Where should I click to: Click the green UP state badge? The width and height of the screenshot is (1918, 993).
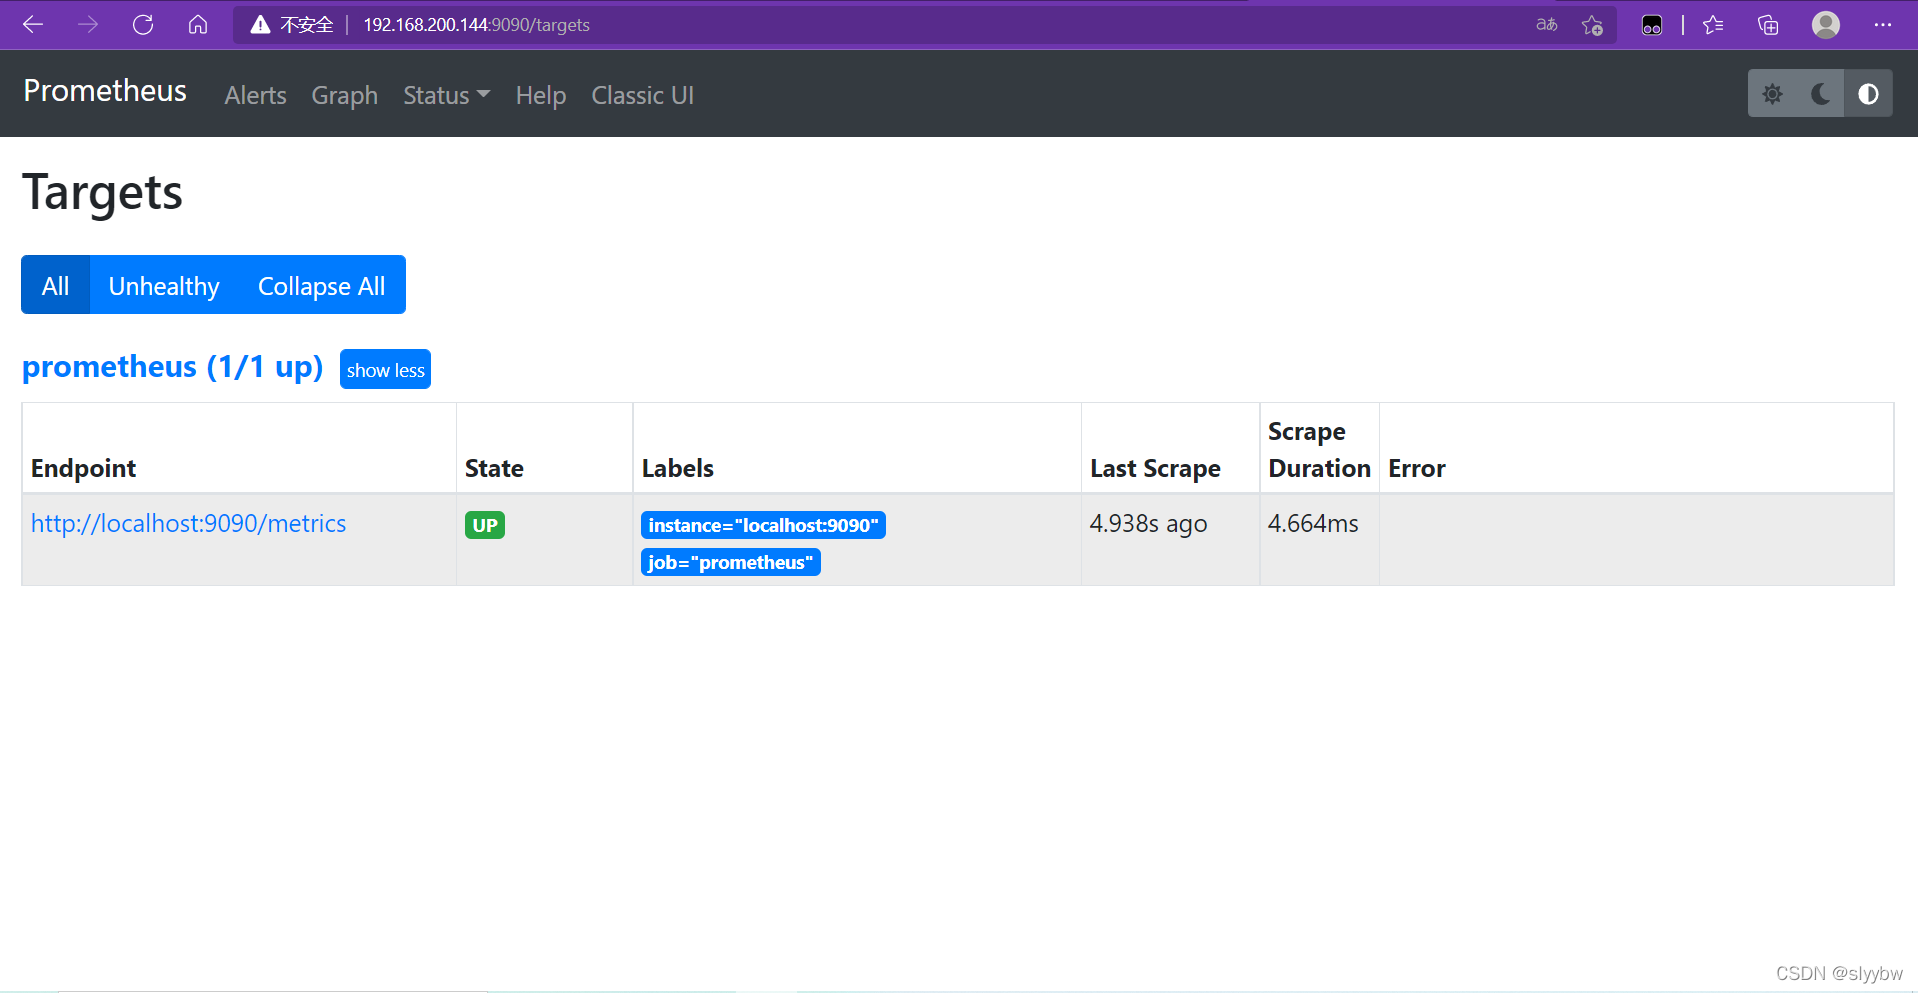click(485, 525)
